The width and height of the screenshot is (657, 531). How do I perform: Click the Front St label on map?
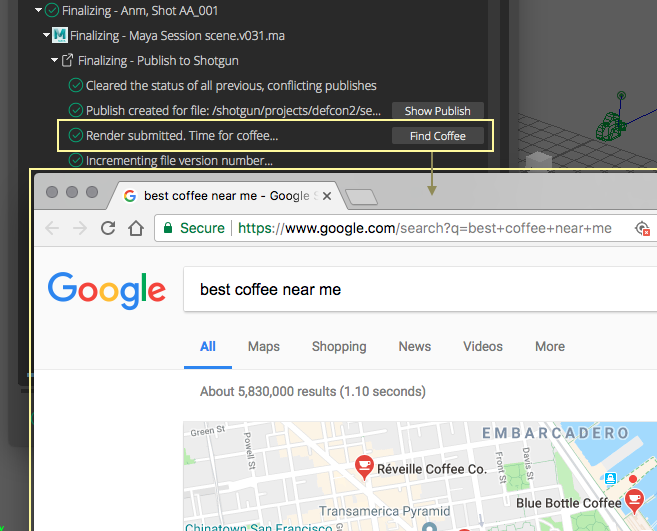tap(499, 467)
